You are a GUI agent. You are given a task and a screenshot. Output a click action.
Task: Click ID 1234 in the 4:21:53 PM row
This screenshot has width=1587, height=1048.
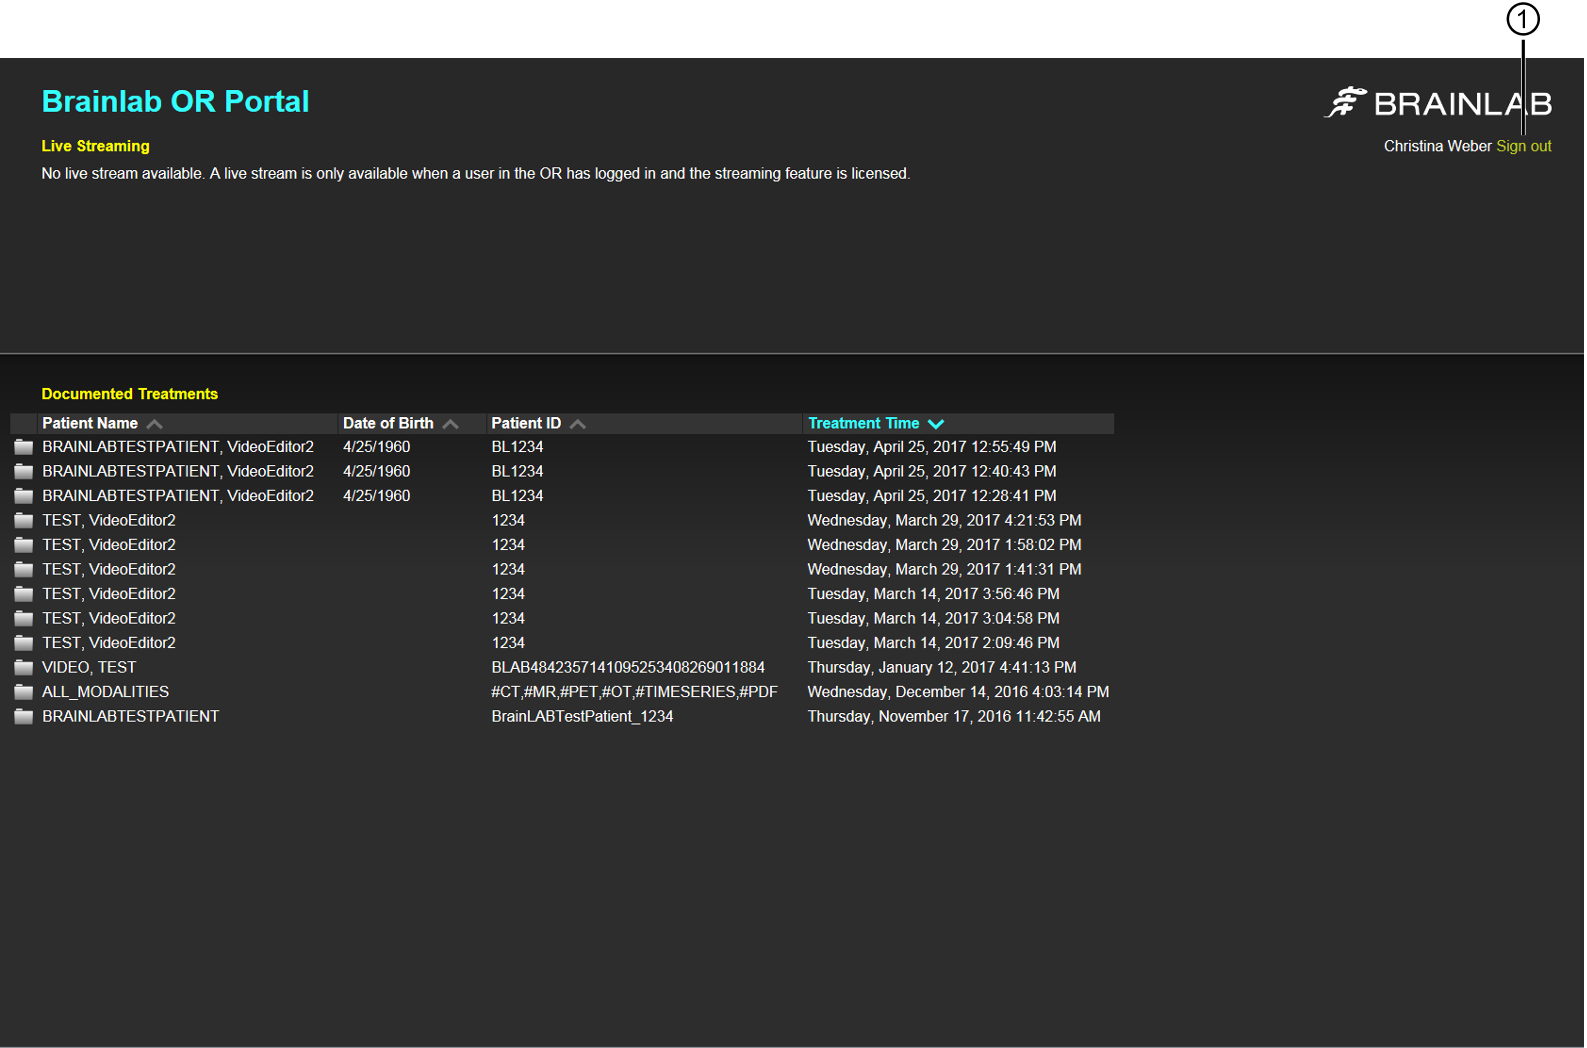pyautogui.click(x=508, y=520)
